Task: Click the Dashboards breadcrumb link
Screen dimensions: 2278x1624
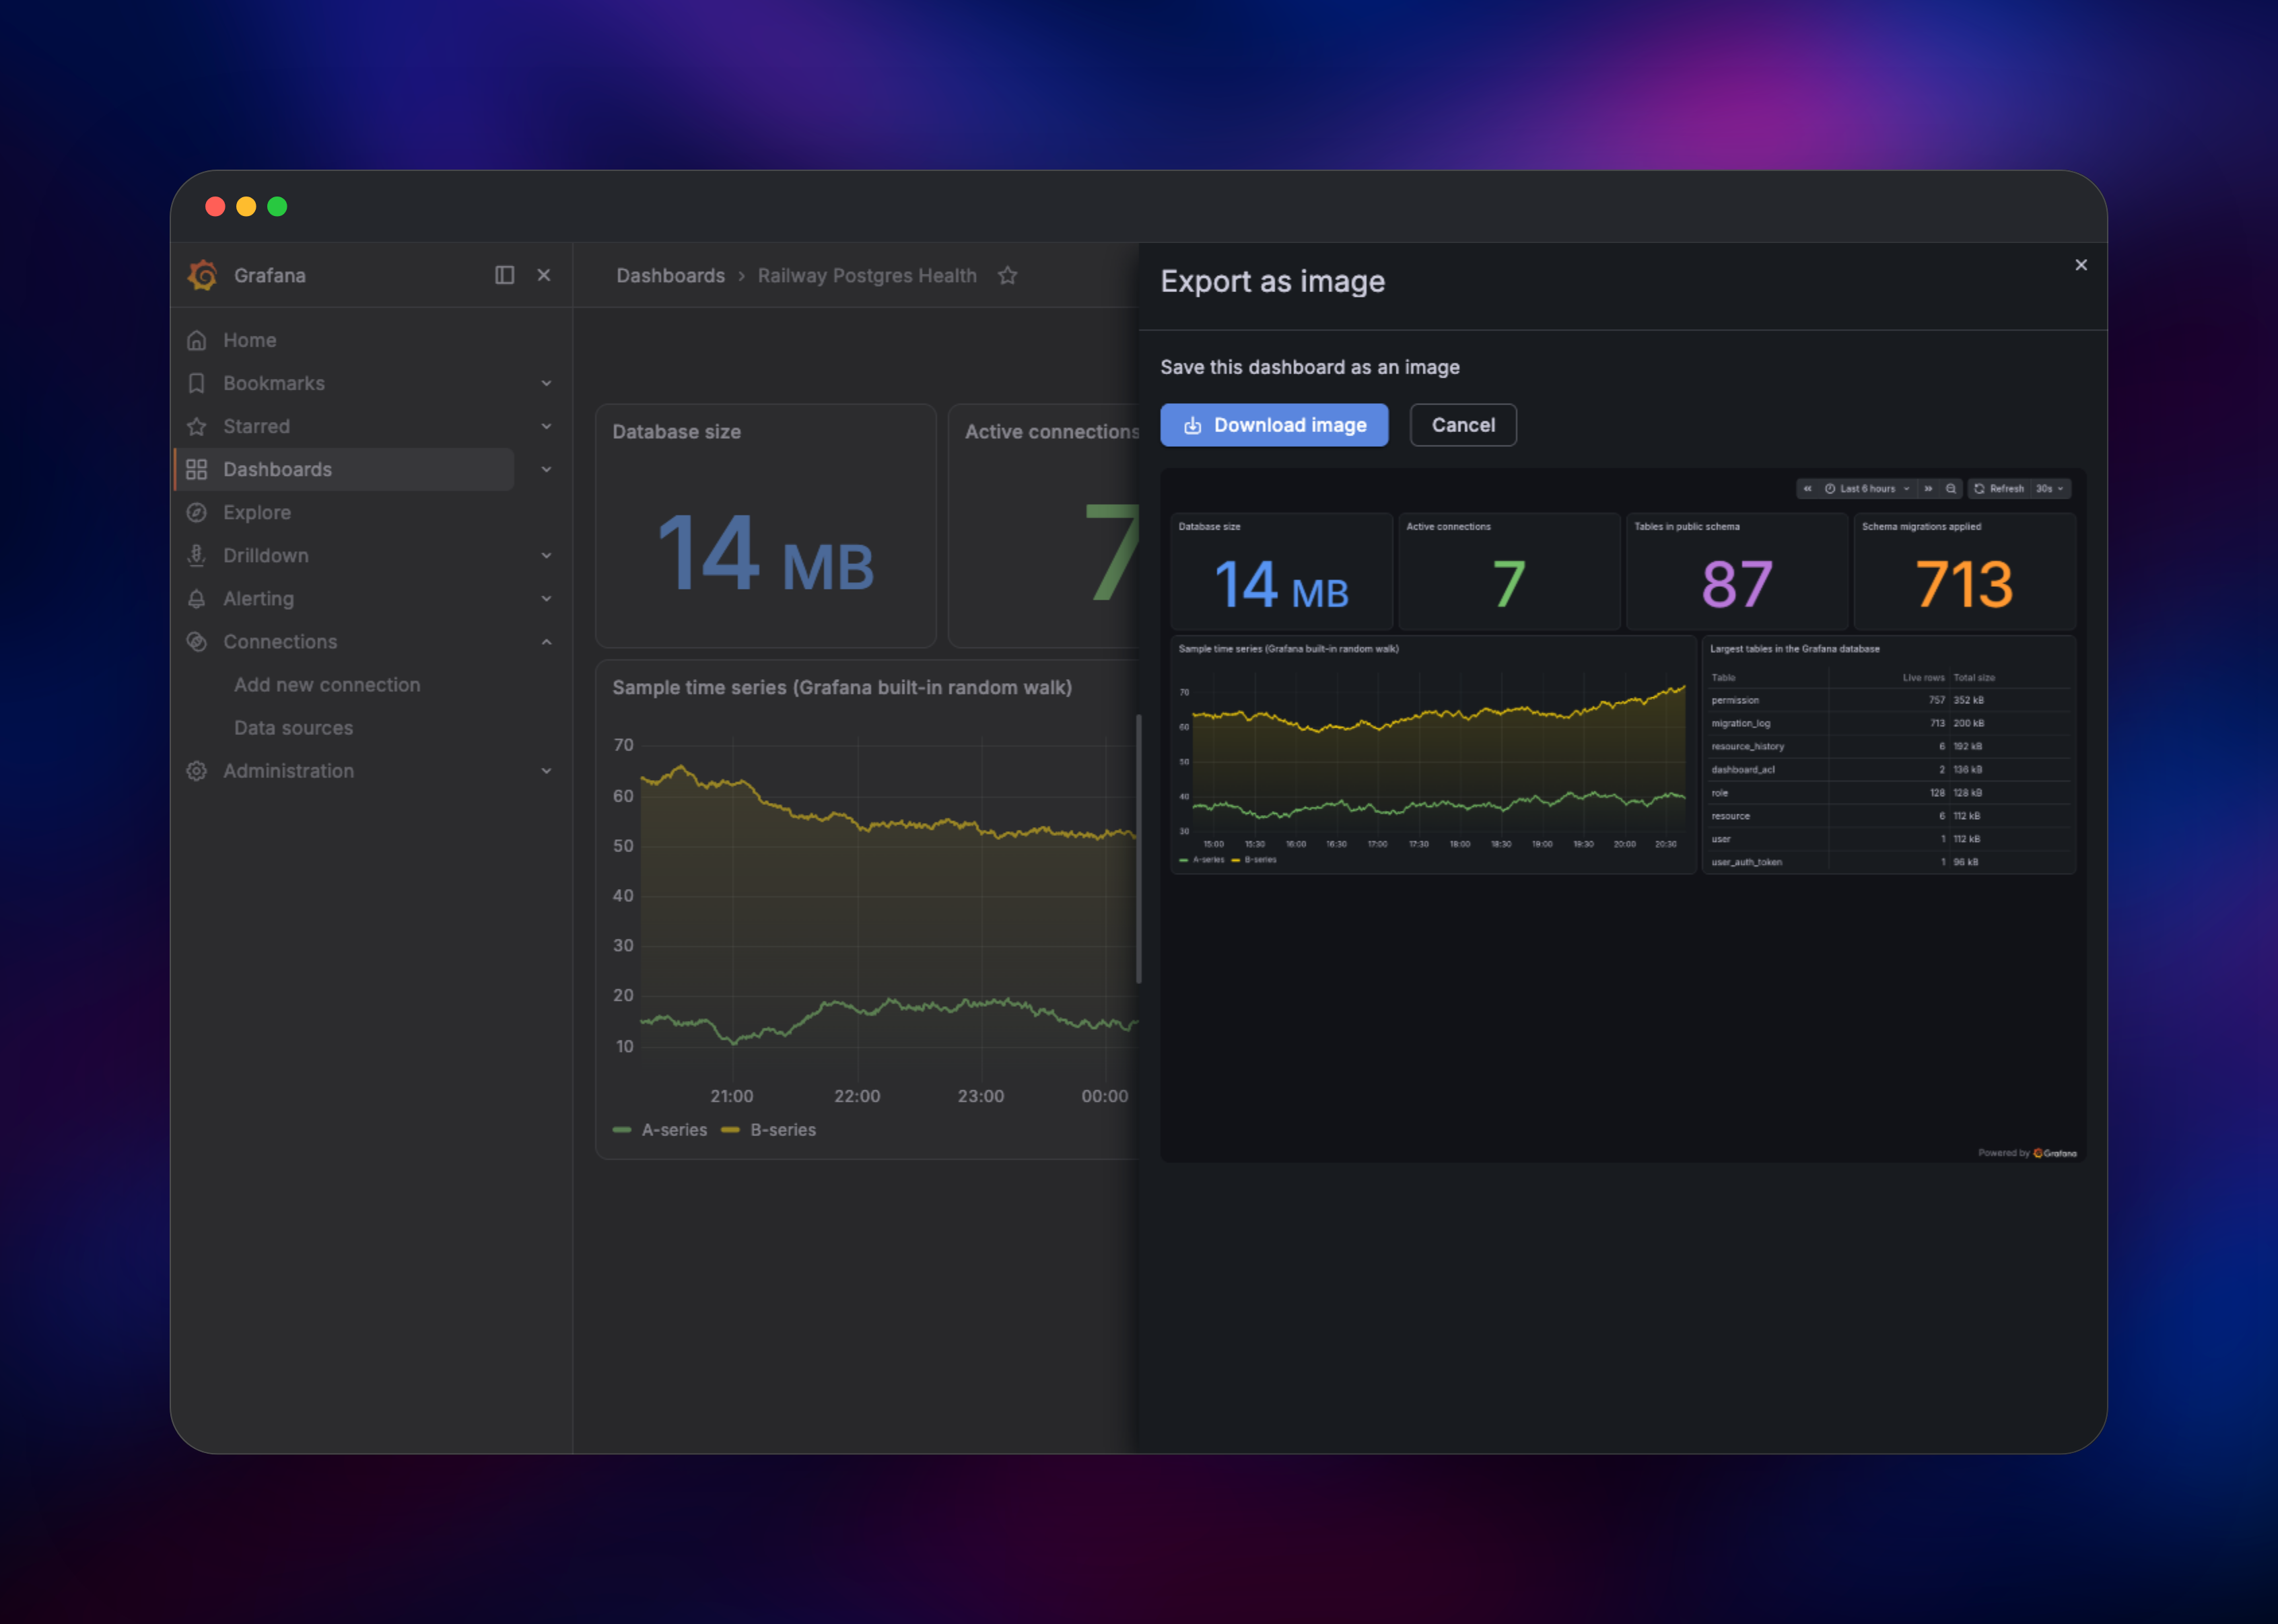Action: (670, 275)
